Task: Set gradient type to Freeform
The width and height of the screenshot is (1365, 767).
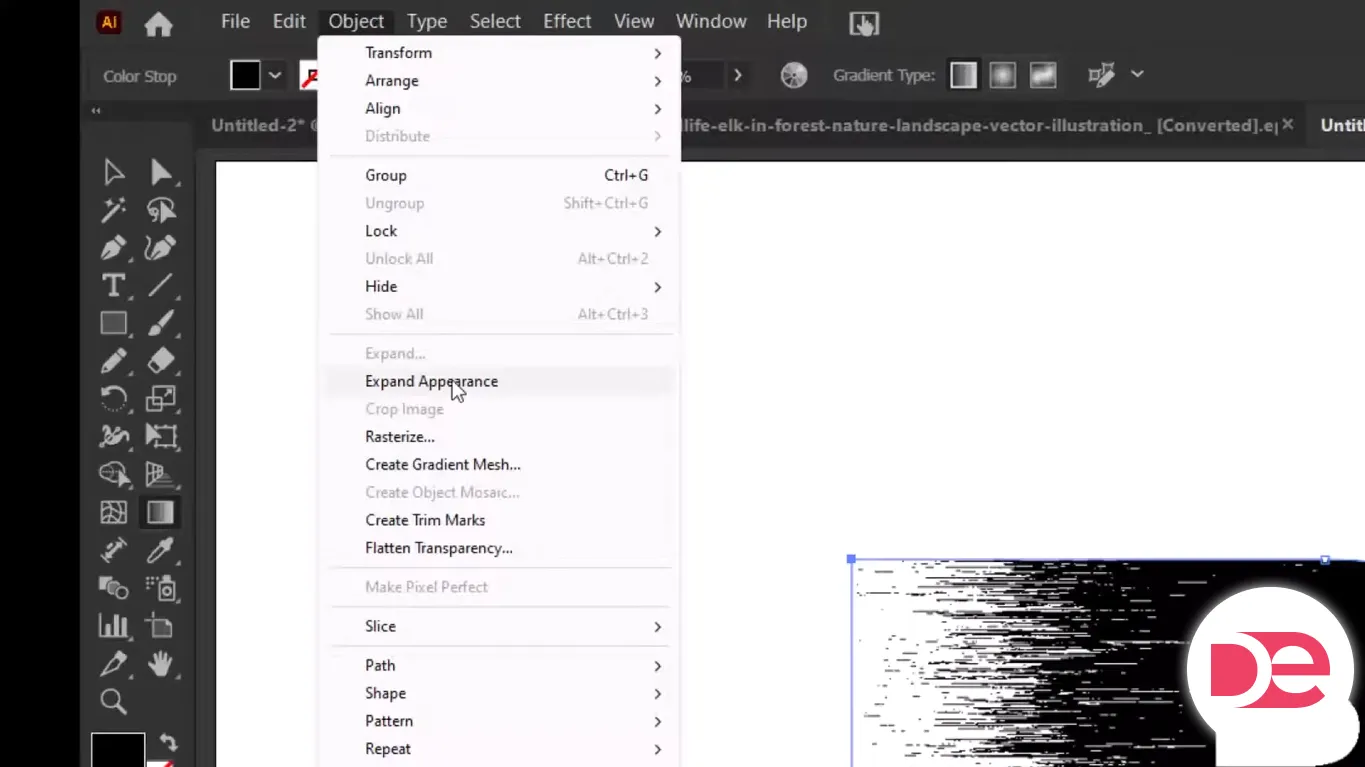Action: (x=1043, y=76)
